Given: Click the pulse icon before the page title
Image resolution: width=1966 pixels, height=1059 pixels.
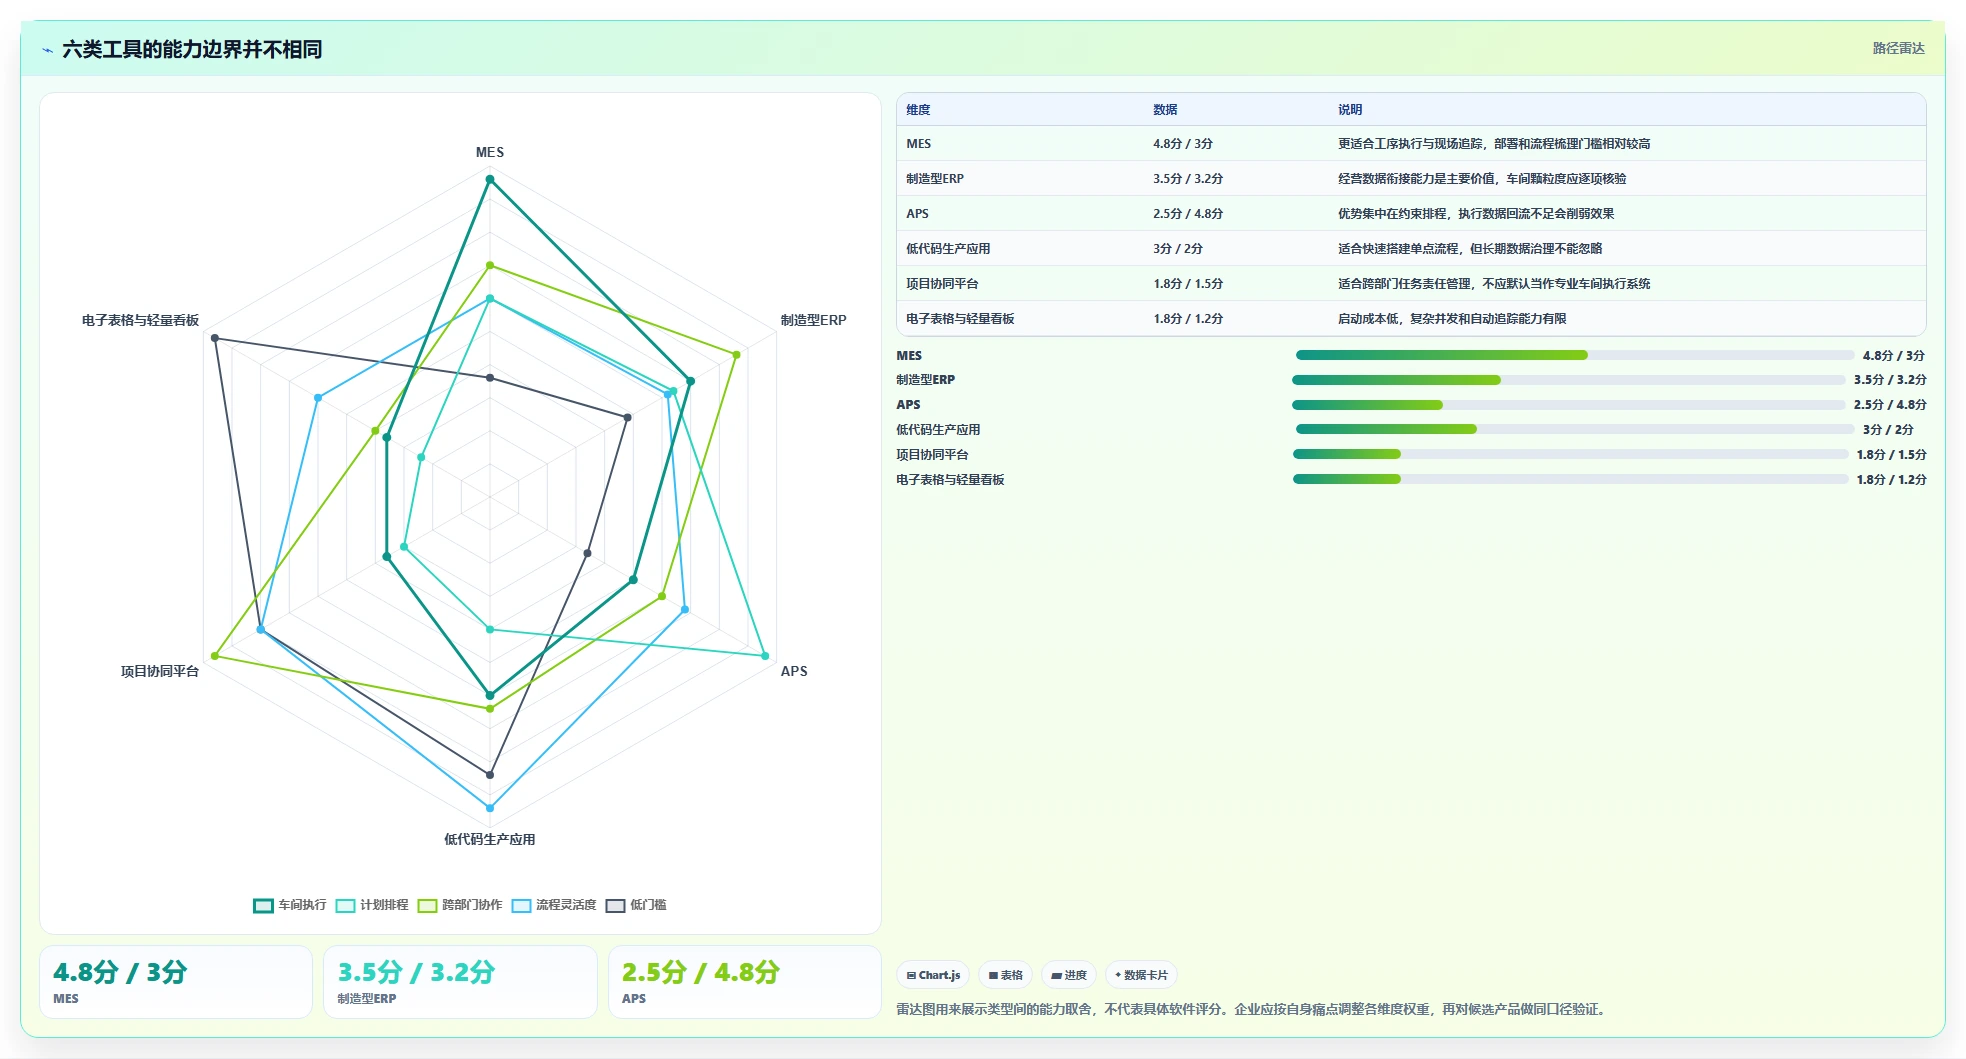Looking at the screenshot, I should click(x=47, y=50).
